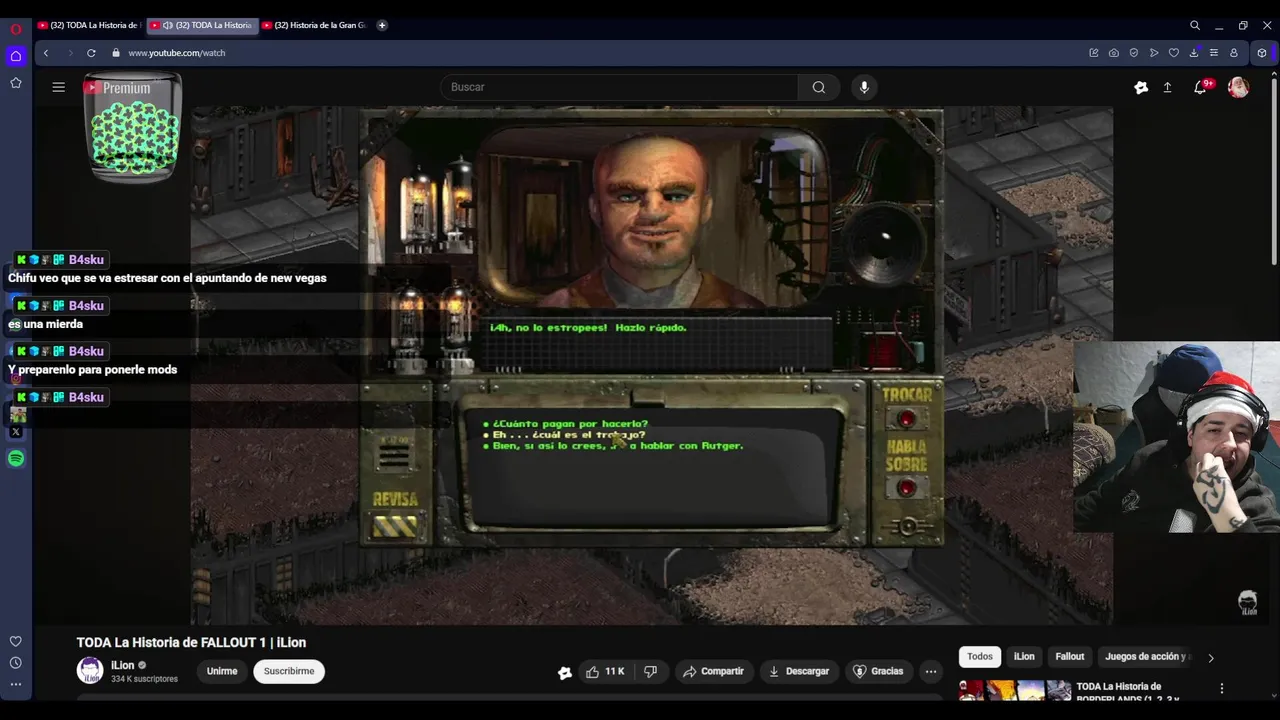
Task: Click star-shaped icon in YouTube header
Action: [x=1141, y=88]
